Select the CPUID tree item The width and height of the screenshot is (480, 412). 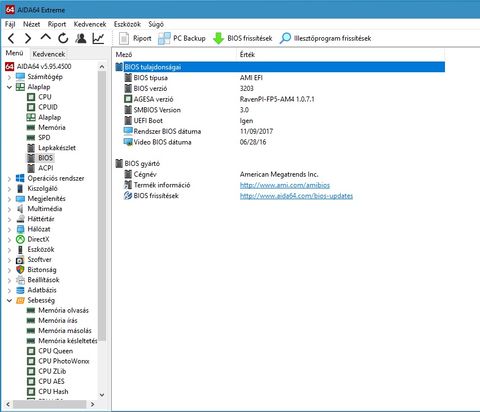(42, 107)
